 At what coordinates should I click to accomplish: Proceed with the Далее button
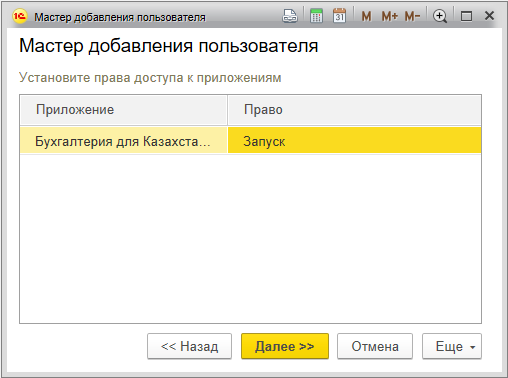pyautogui.click(x=285, y=346)
